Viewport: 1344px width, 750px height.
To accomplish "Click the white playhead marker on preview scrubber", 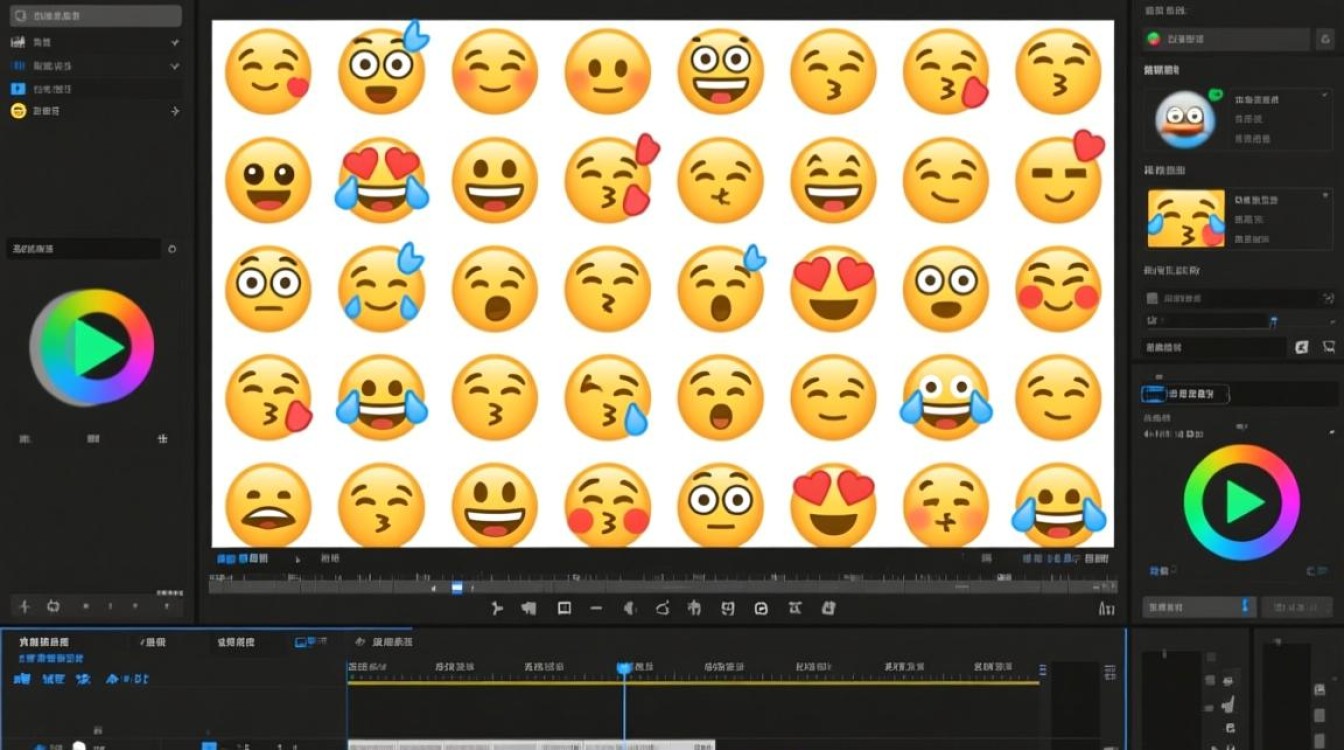I will pos(457,588).
